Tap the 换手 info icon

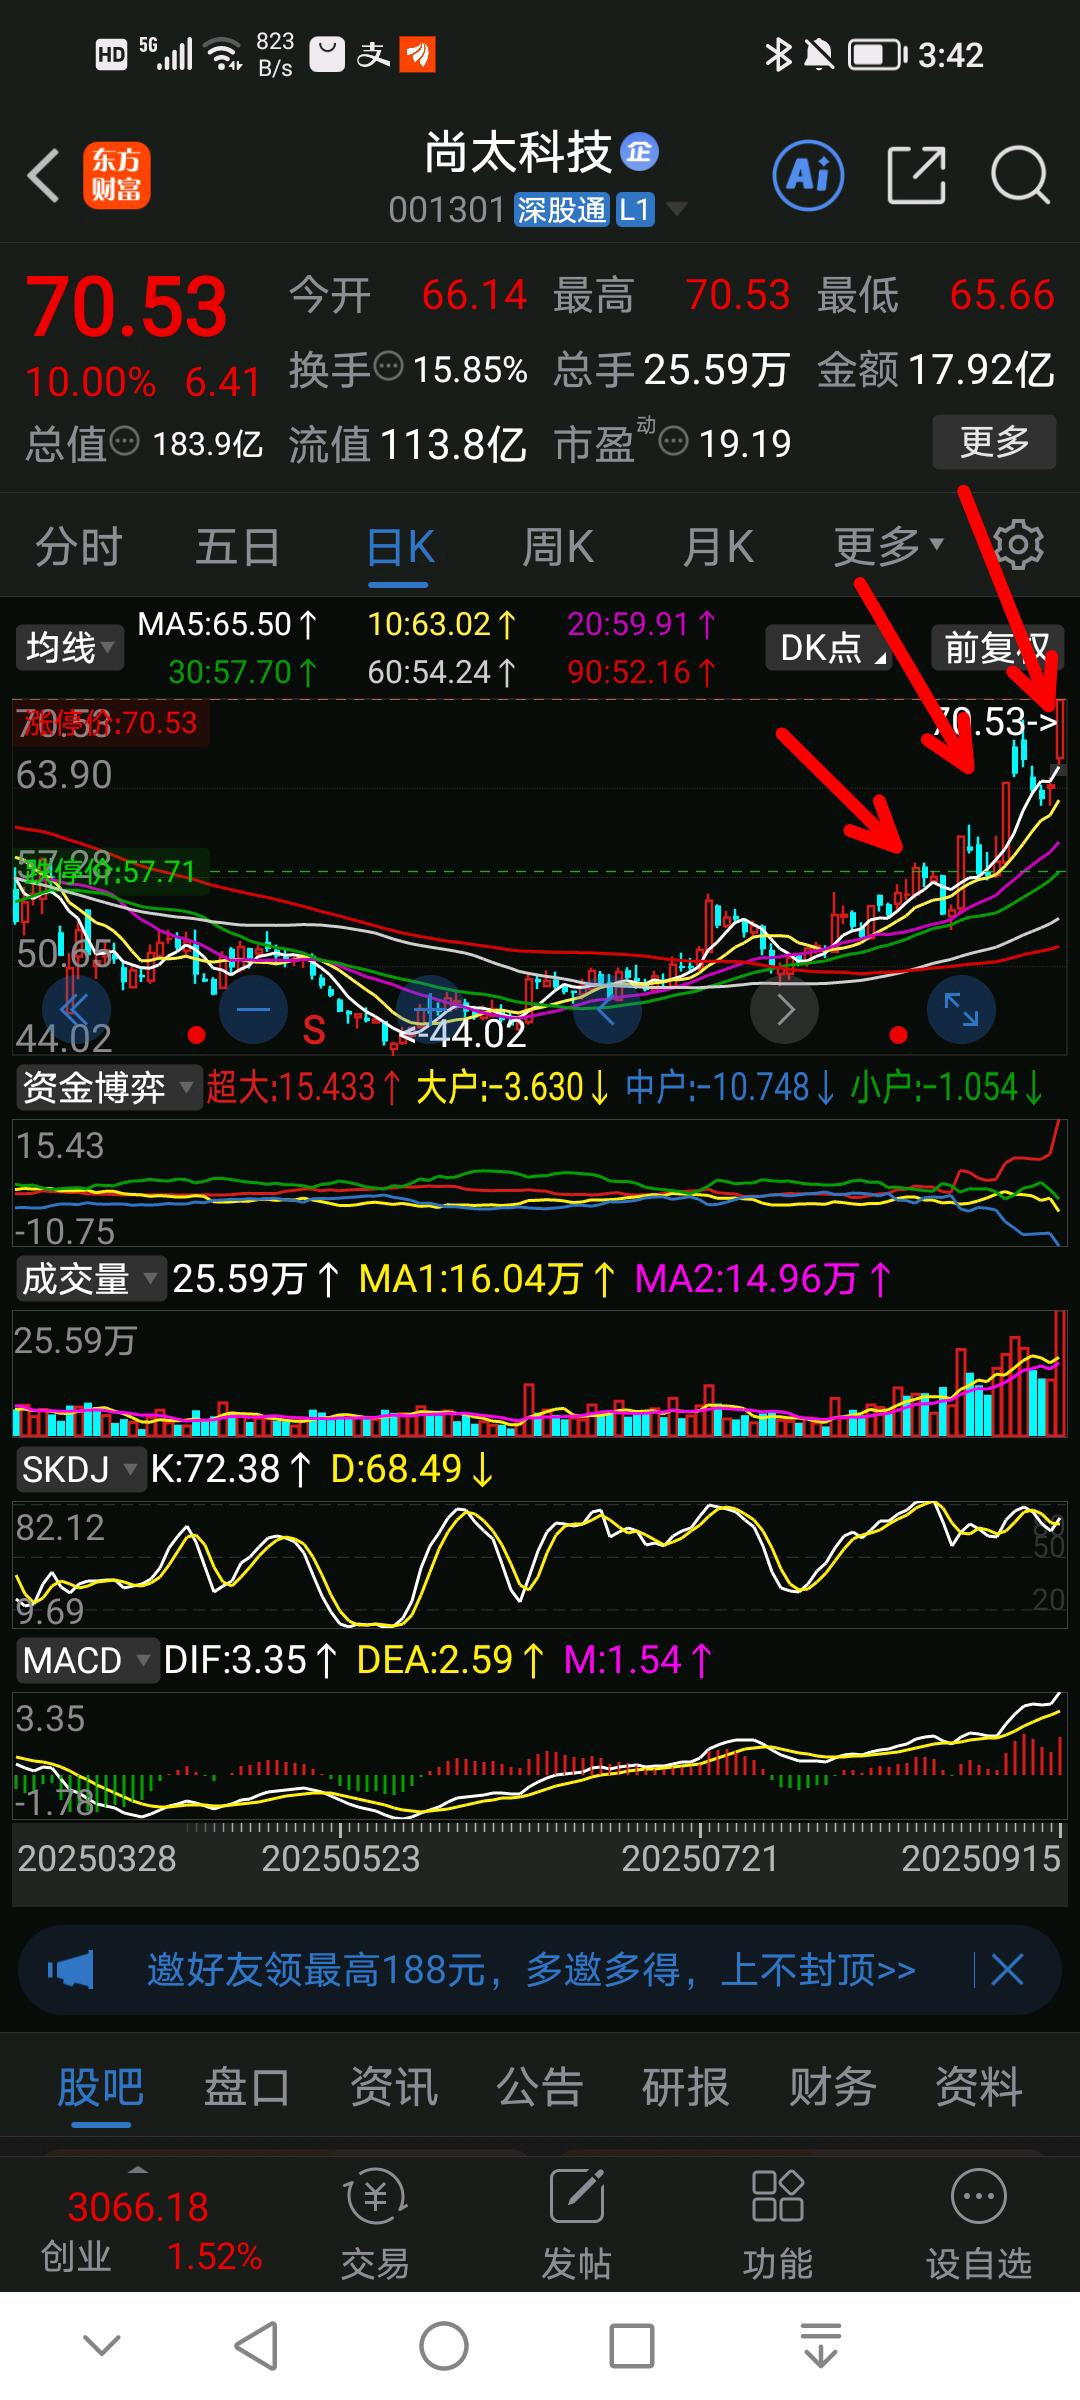pyautogui.click(x=388, y=366)
